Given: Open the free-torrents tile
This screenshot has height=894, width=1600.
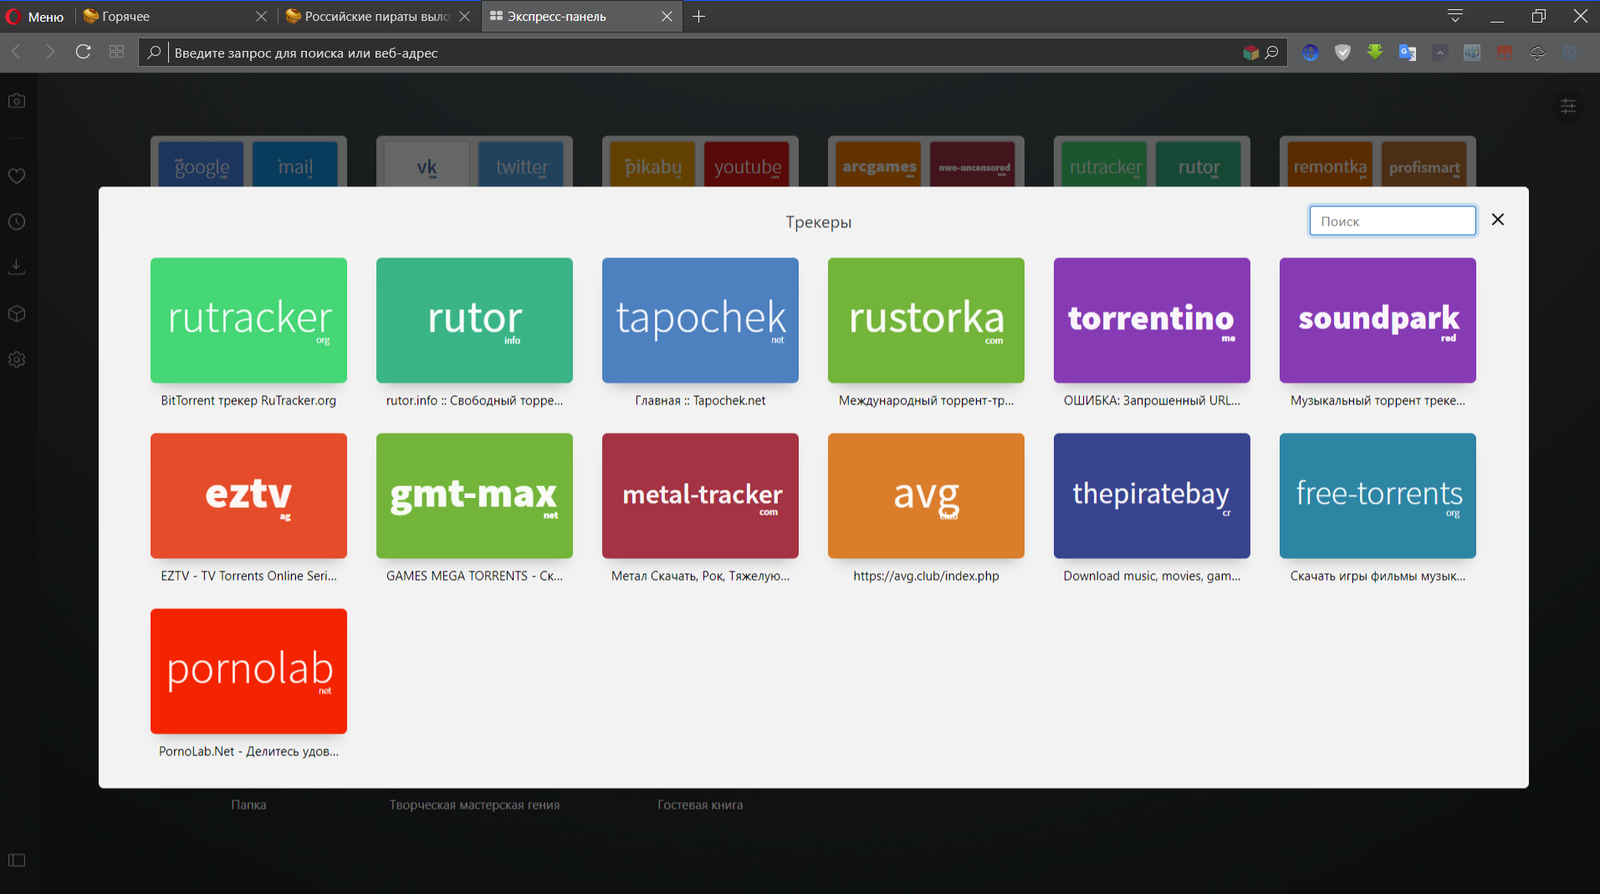Looking at the screenshot, I should click(1378, 496).
